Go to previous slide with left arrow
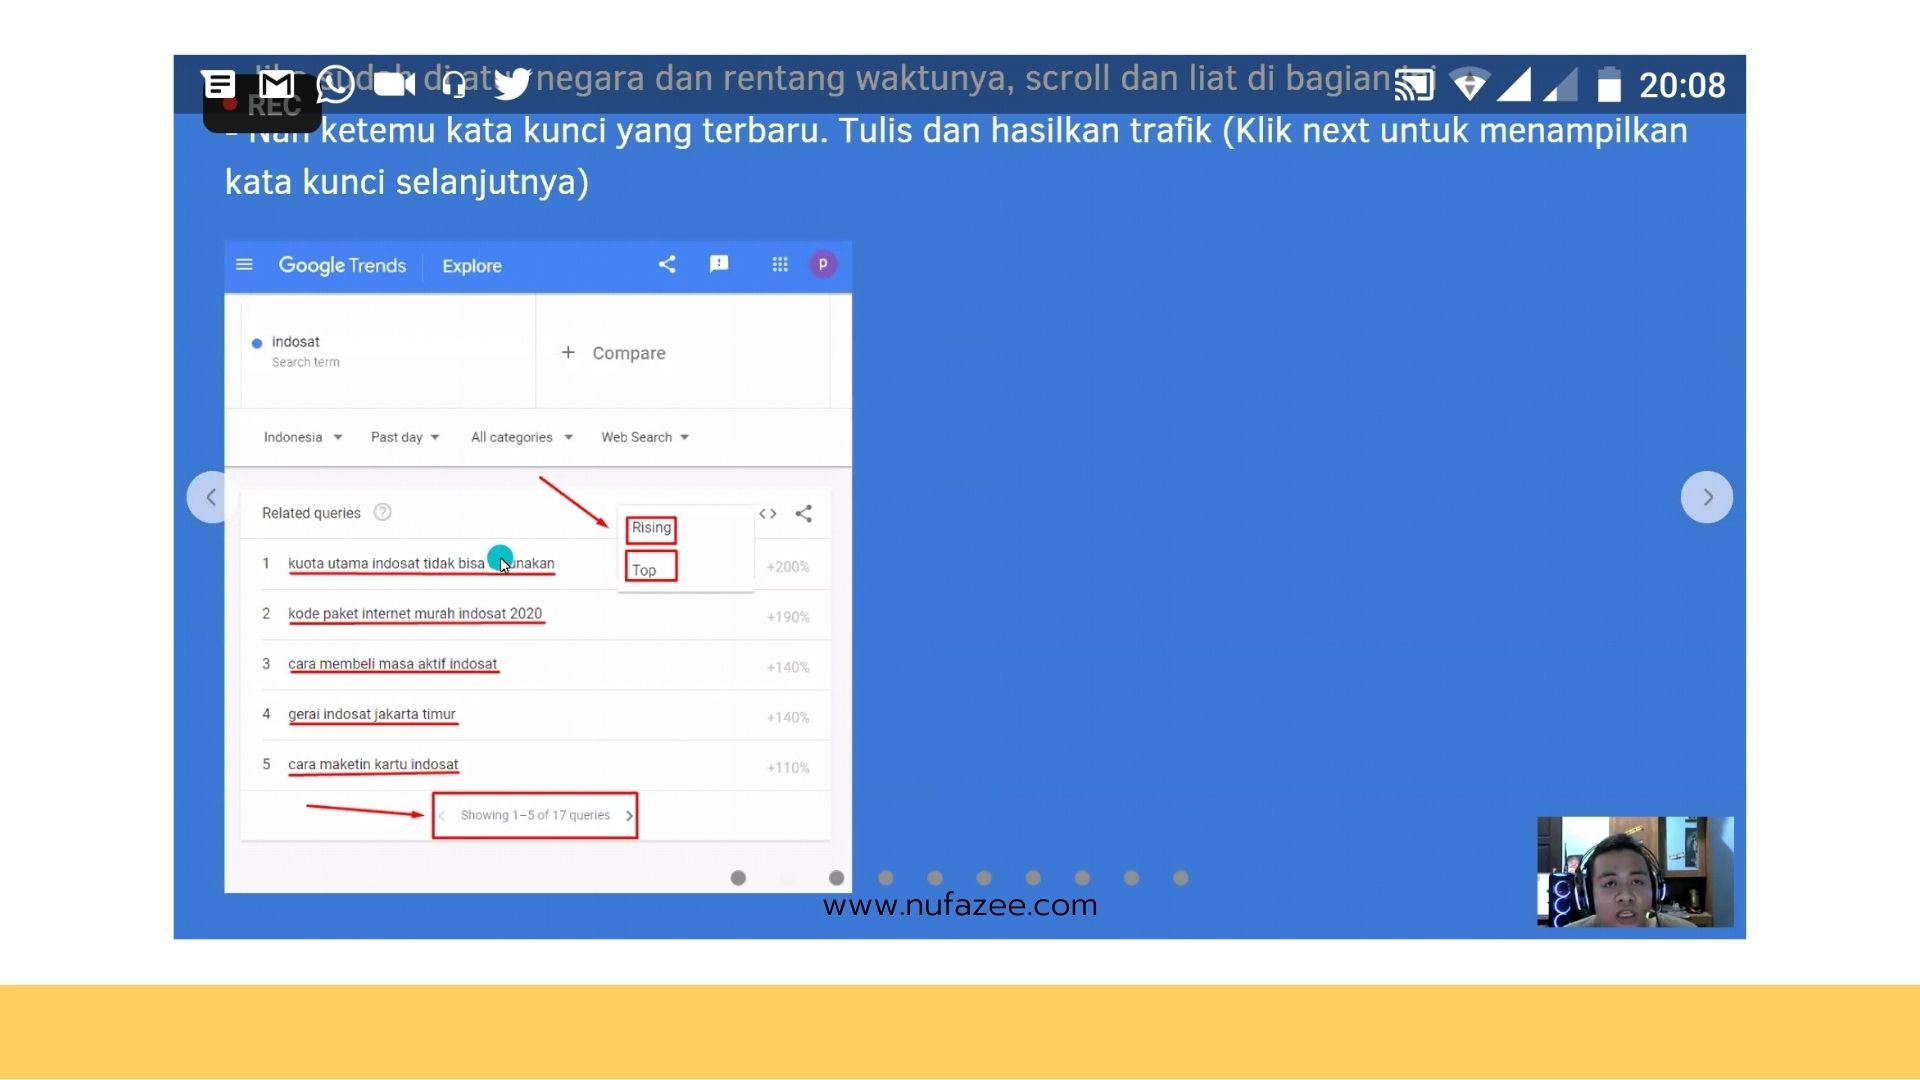 pos(211,497)
